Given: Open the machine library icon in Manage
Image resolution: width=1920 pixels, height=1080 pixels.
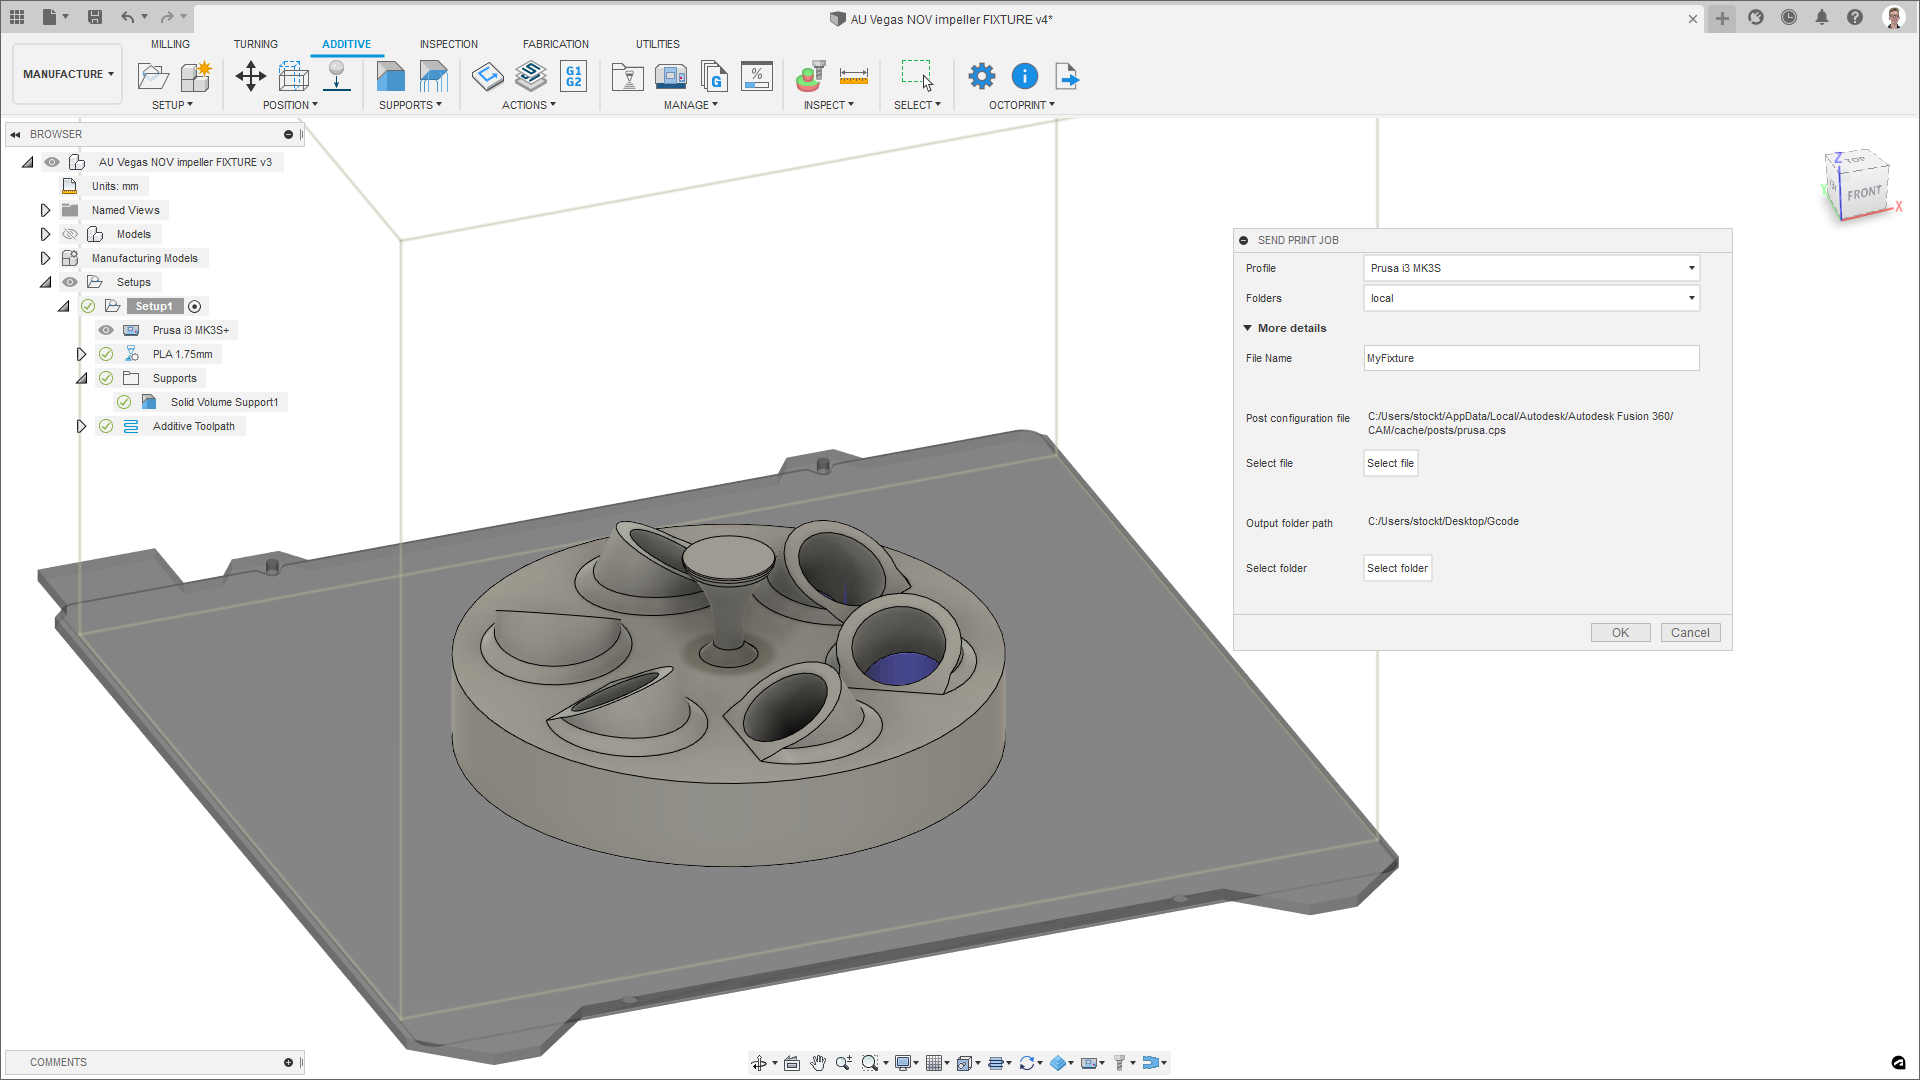Looking at the screenshot, I should pos(670,76).
